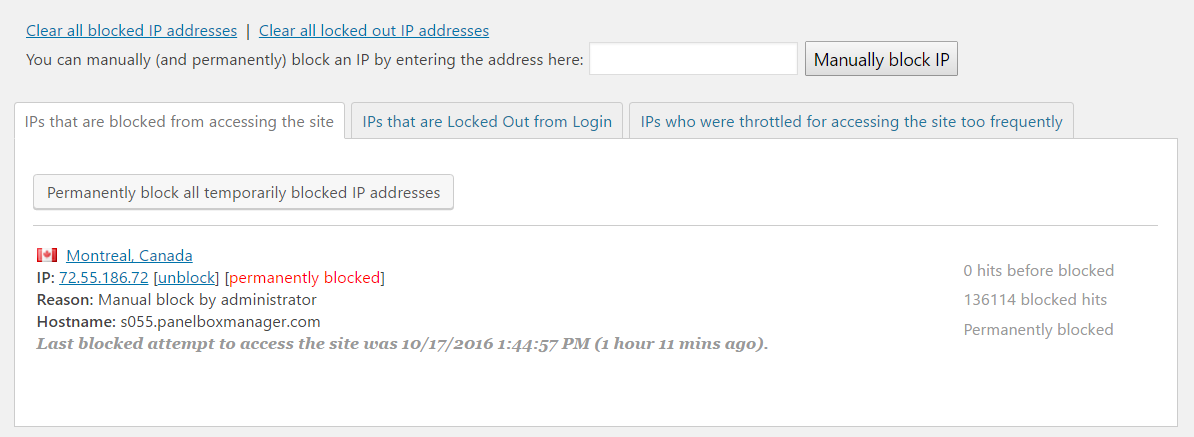Focus the manual IP address input field
The width and height of the screenshot is (1194, 437).
tap(694, 59)
